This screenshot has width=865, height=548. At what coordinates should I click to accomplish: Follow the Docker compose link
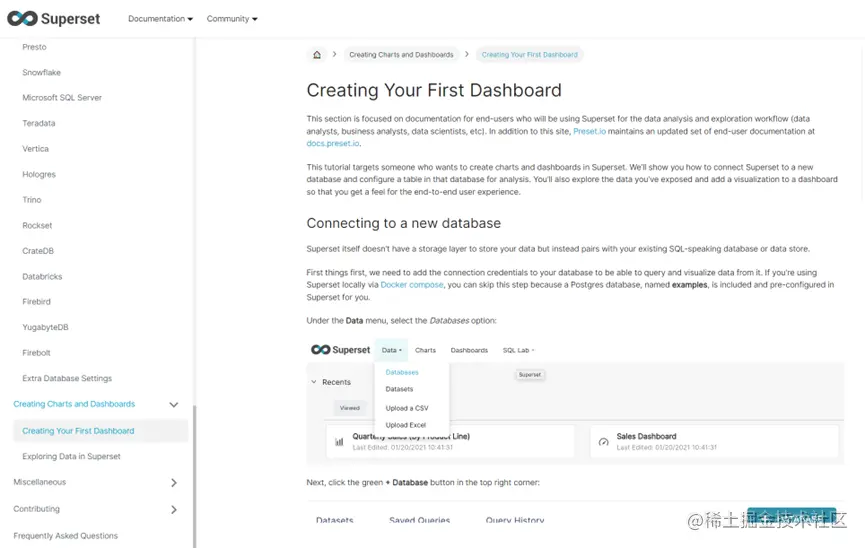pos(412,285)
